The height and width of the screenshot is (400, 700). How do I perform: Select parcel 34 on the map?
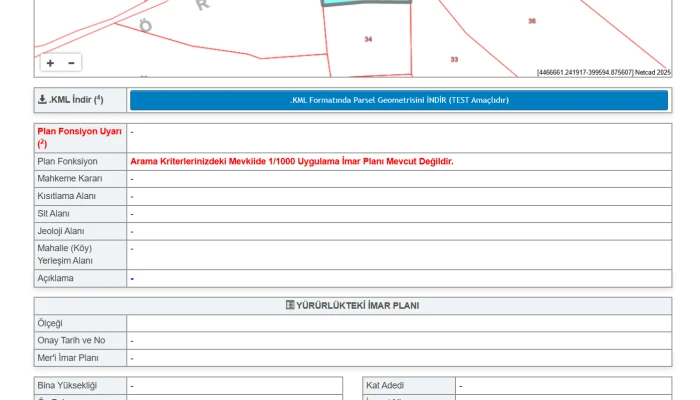[x=368, y=40]
